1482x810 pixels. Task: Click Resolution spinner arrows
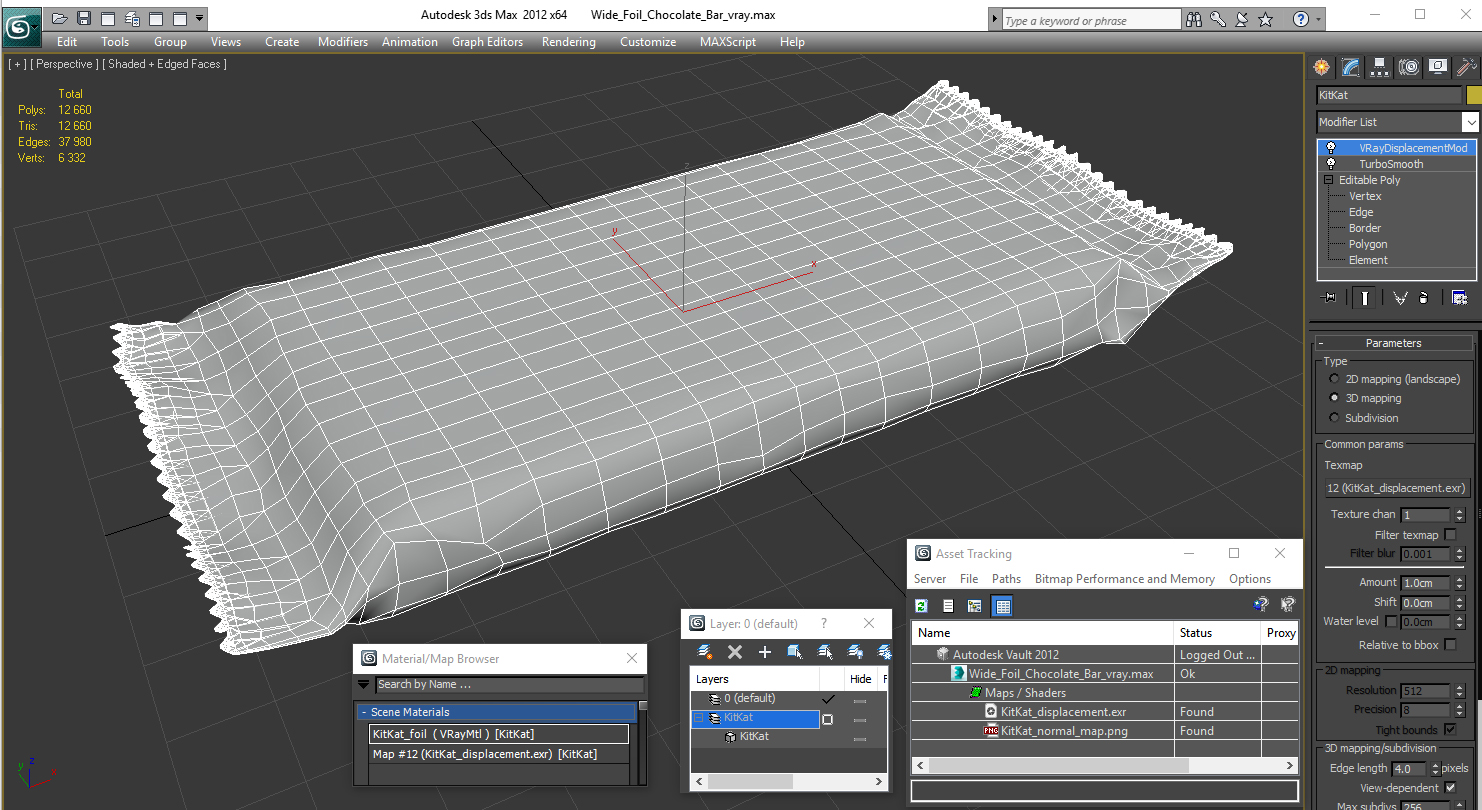(1460, 691)
